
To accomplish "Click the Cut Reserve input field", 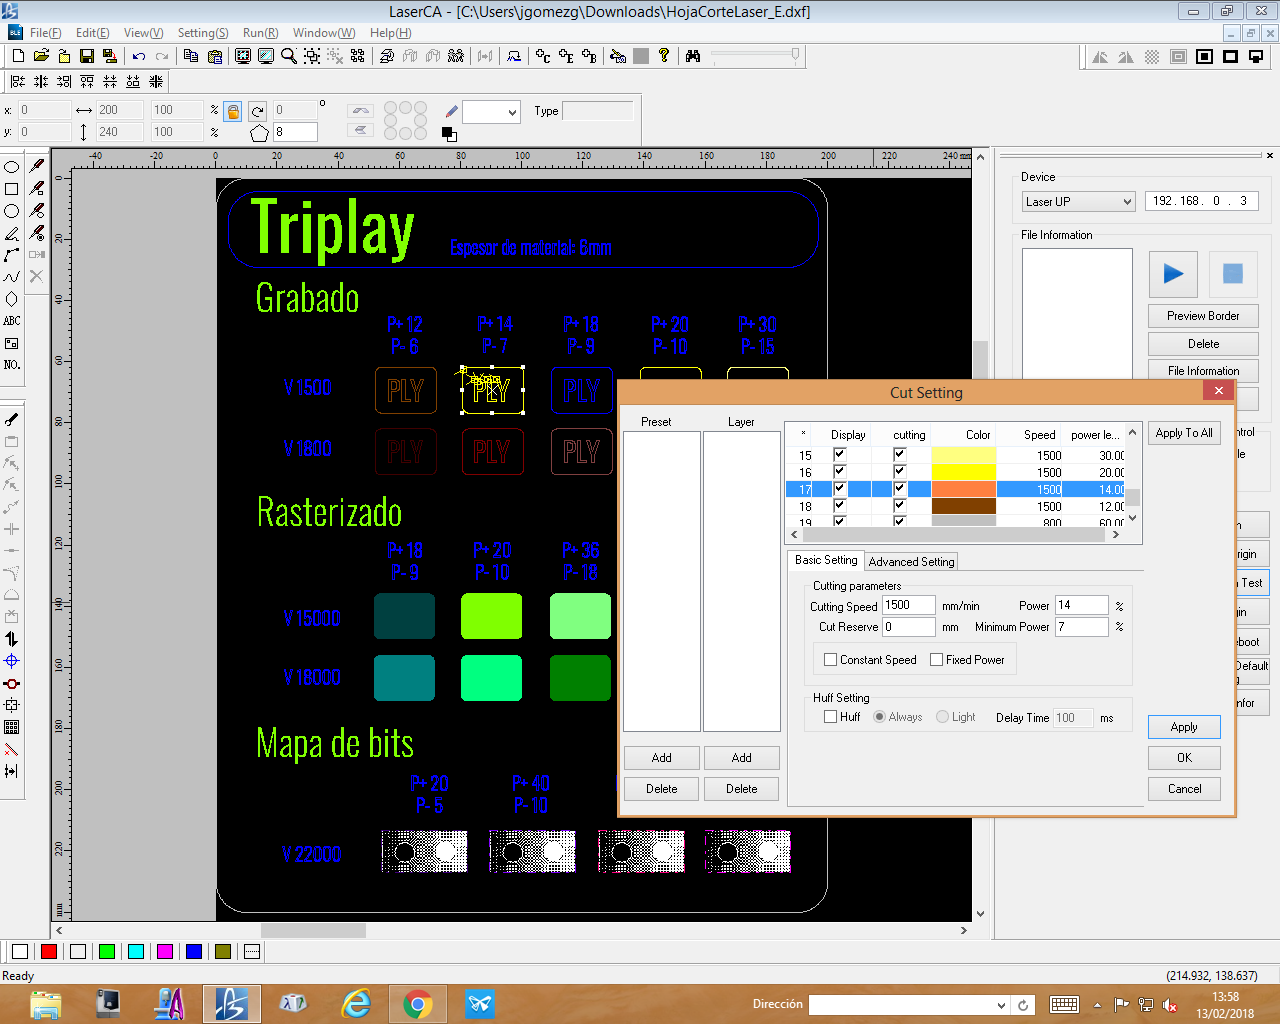I will coord(908,627).
